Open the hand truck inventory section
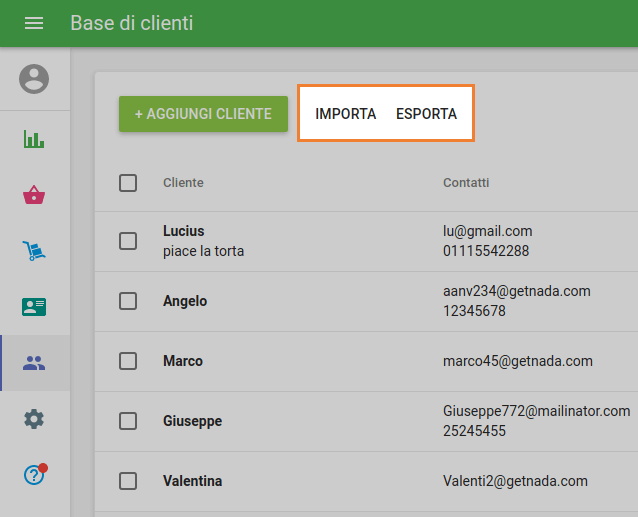Image resolution: width=638 pixels, height=517 pixels. [x=34, y=251]
